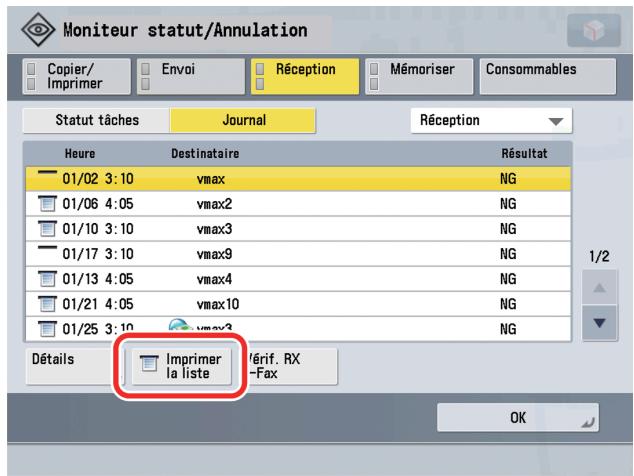
Task: Click the Envoi tab indicator lights
Action: [146, 76]
